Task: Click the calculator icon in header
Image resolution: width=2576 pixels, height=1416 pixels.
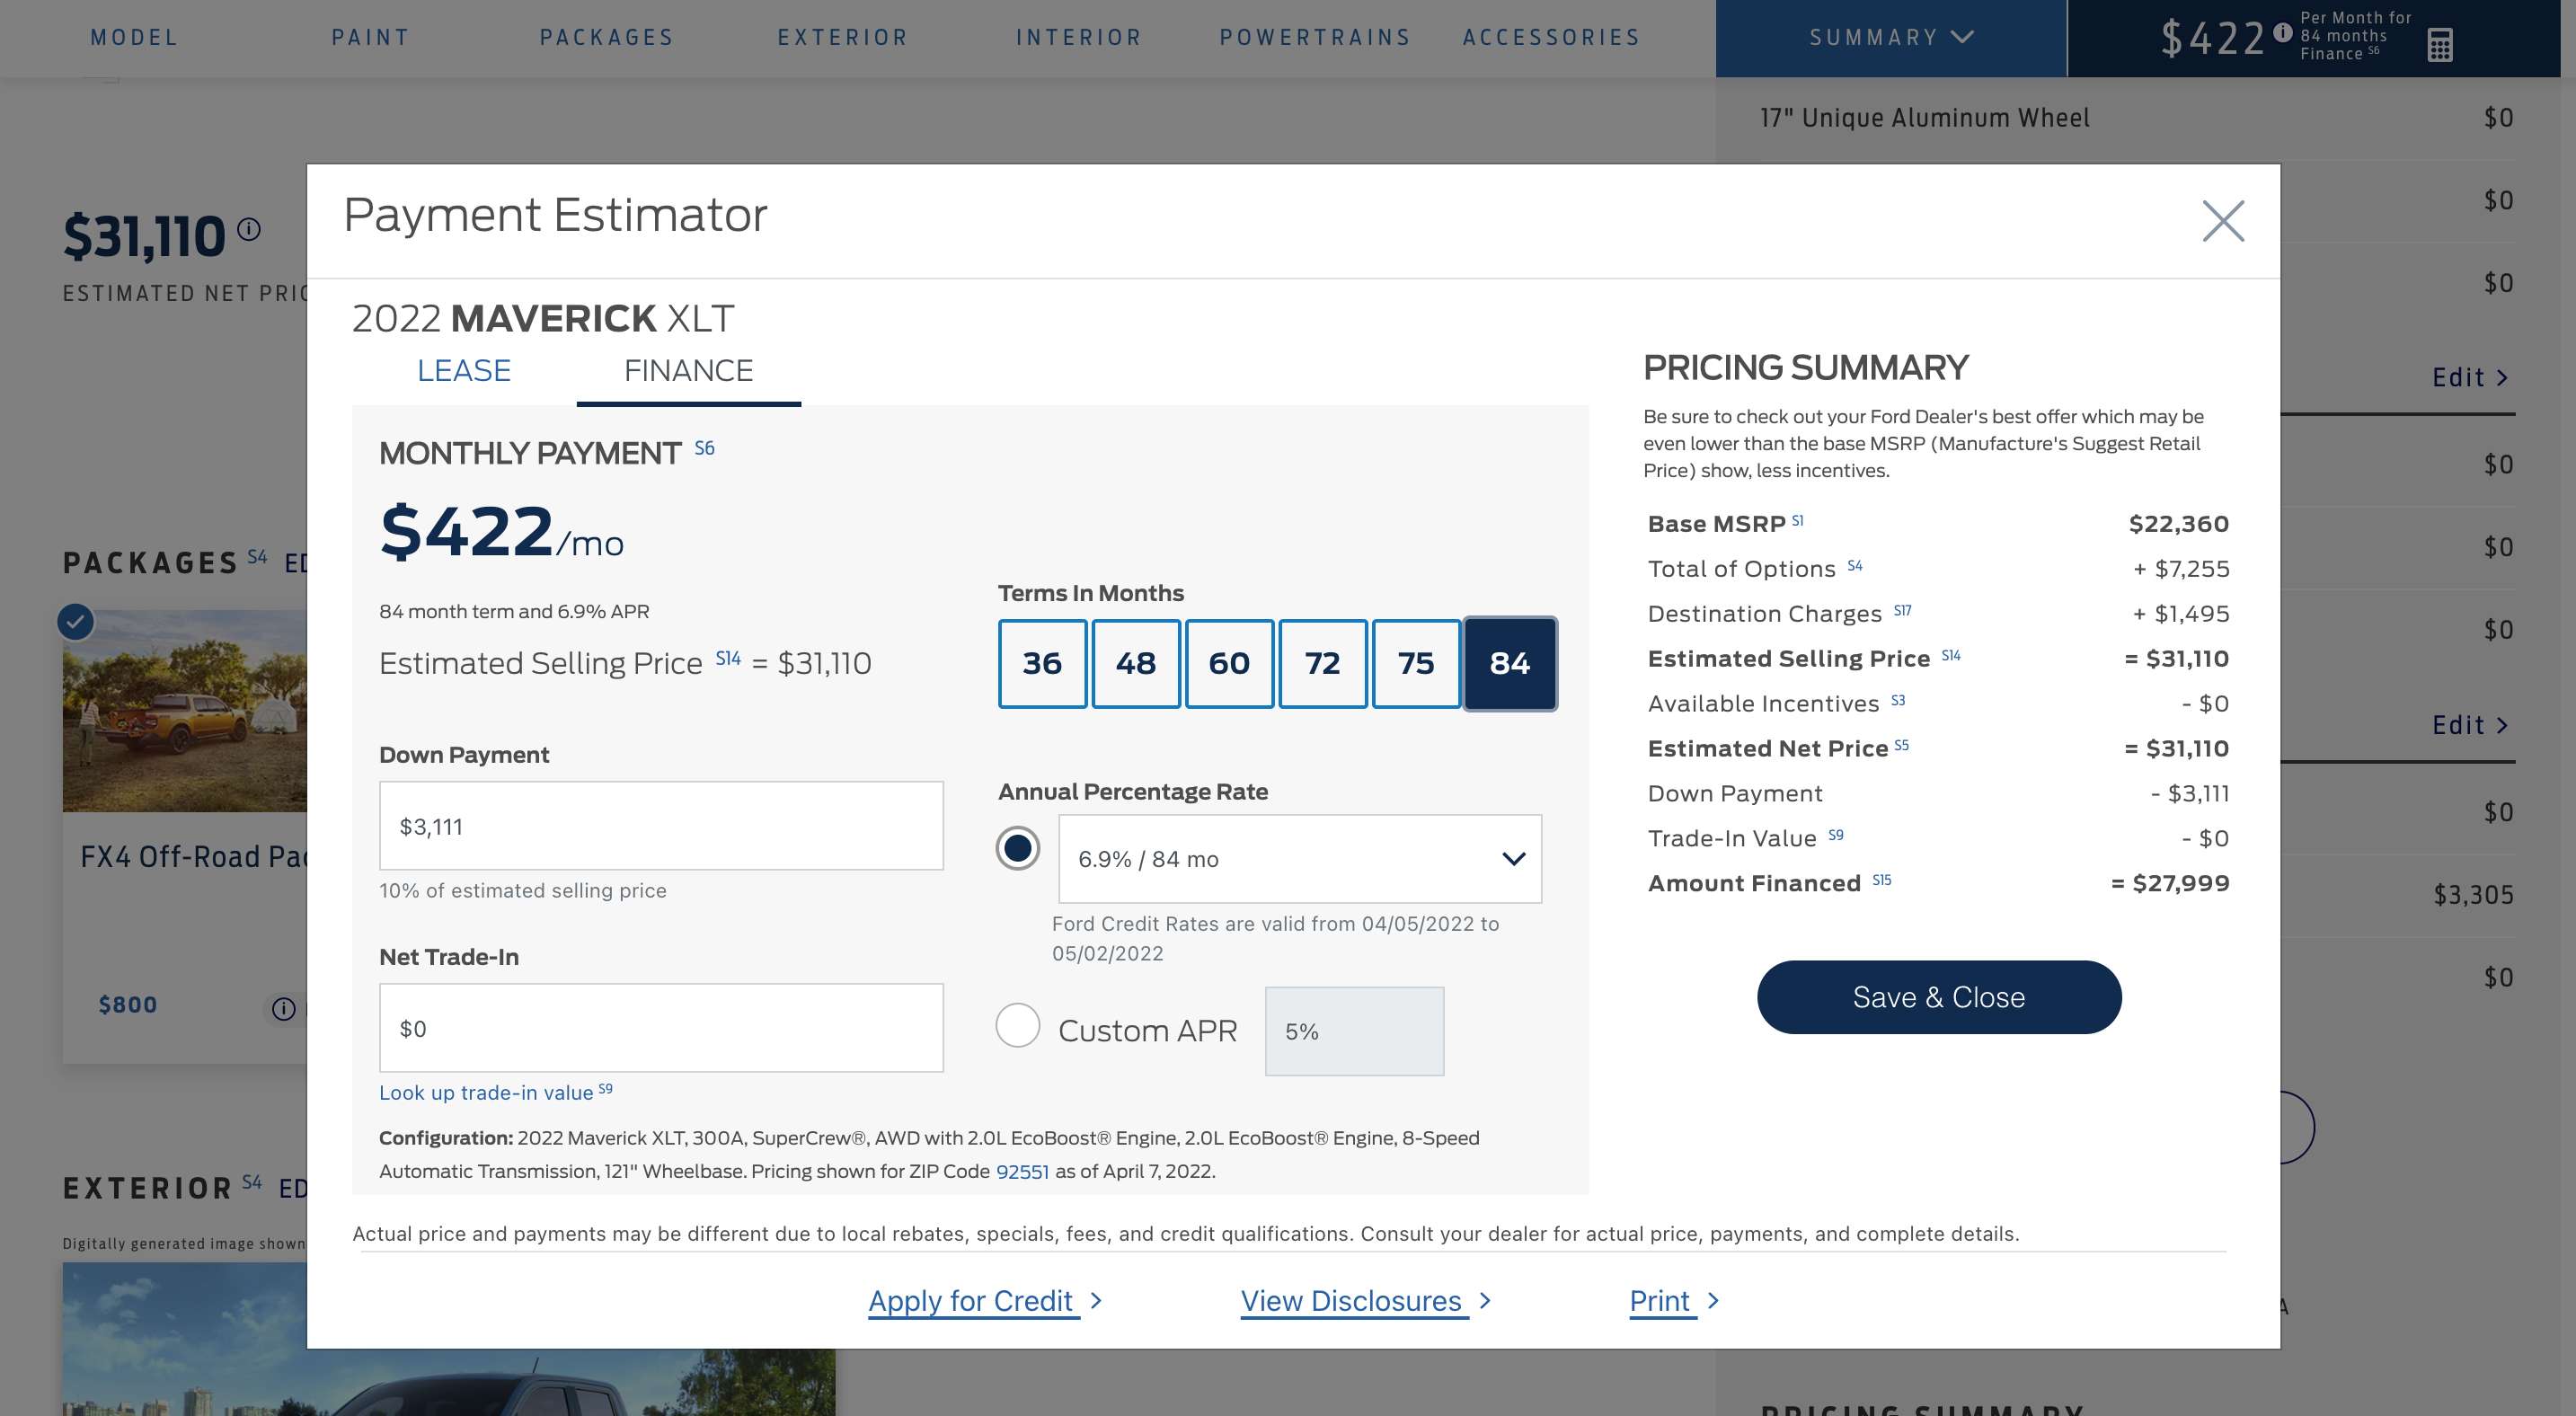Action: [2439, 44]
